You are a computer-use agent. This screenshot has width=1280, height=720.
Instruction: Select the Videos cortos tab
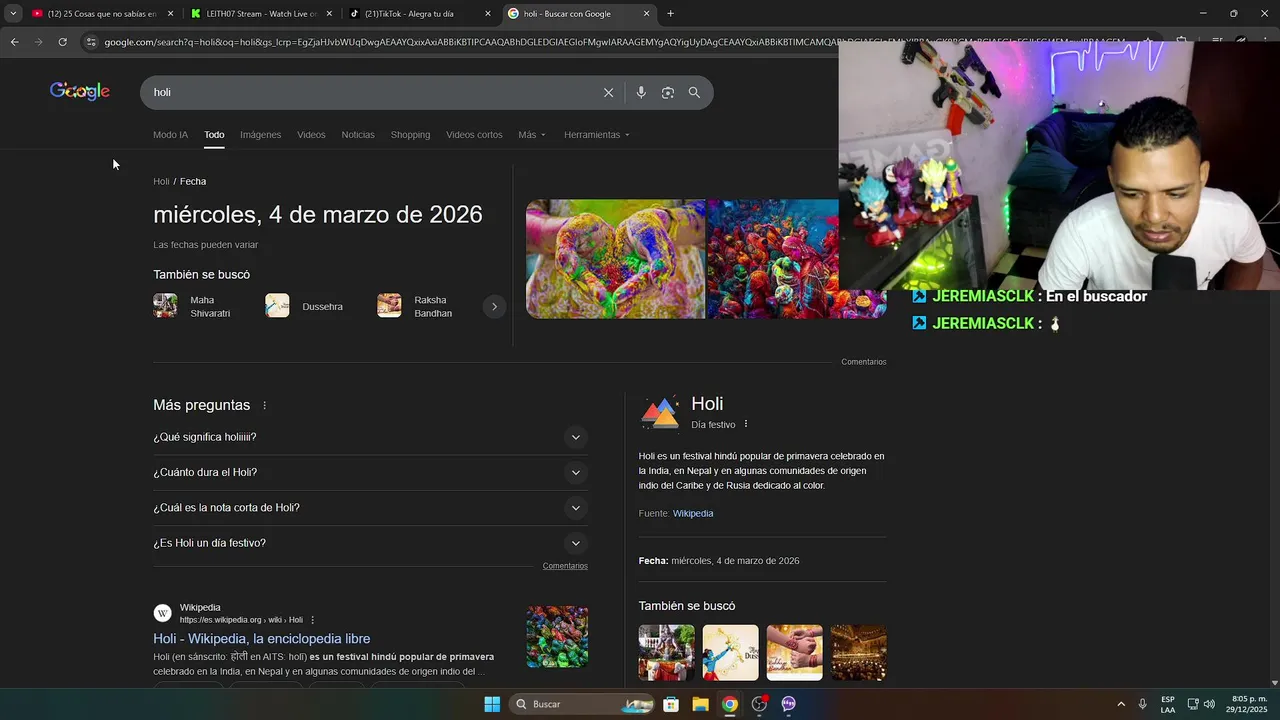pos(474,134)
